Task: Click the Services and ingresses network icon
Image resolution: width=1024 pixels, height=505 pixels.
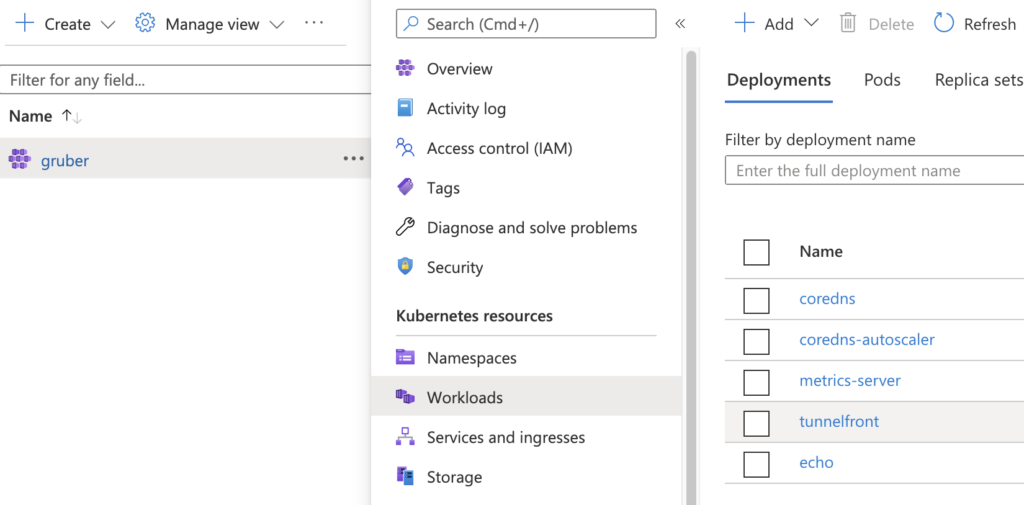Action: coord(406,436)
